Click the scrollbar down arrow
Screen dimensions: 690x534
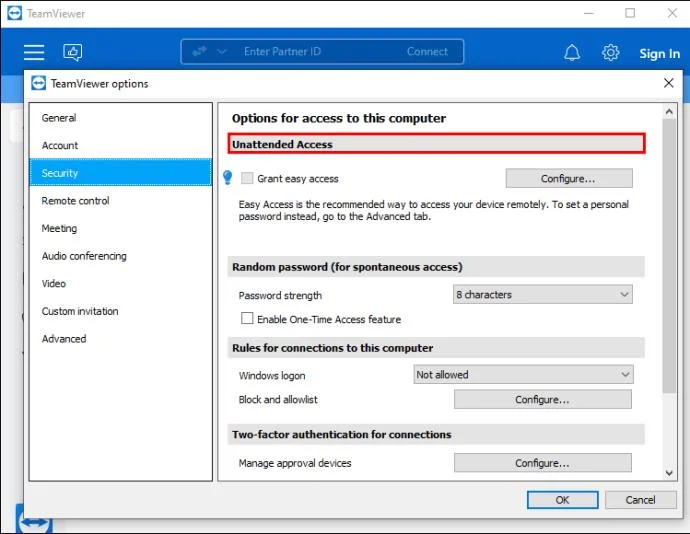tap(669, 473)
